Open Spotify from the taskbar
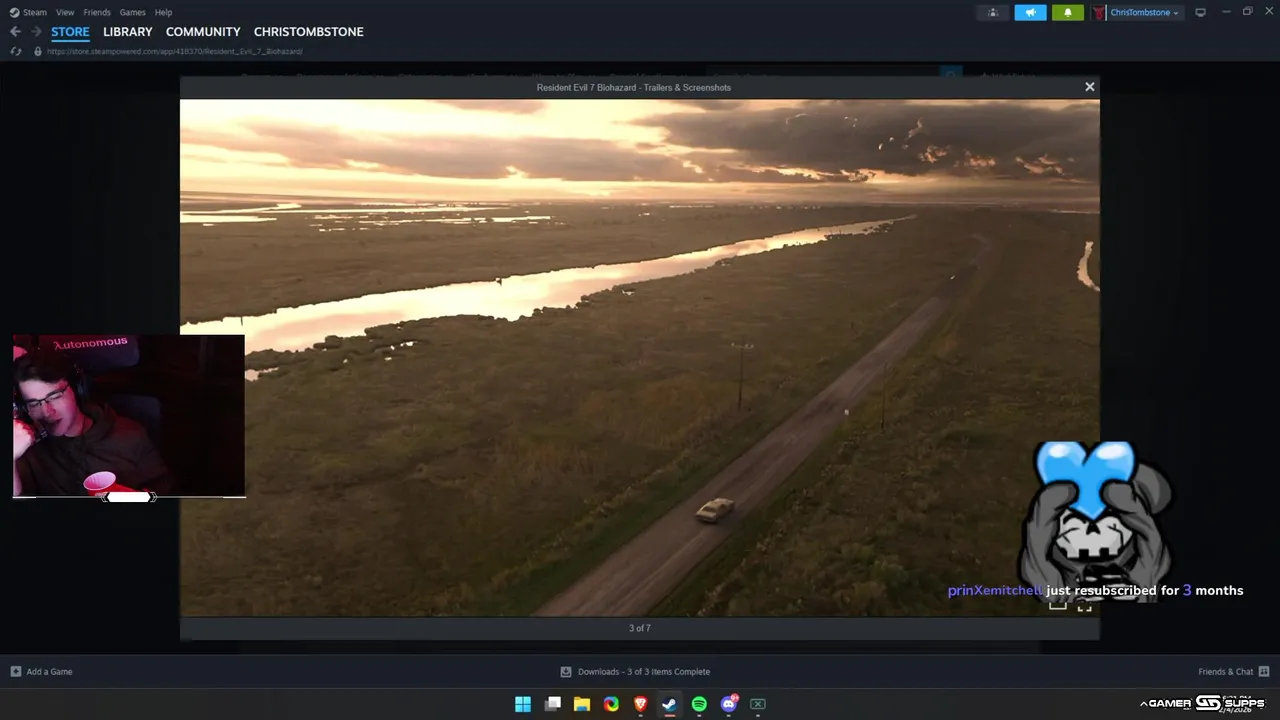The image size is (1280, 720). point(699,704)
